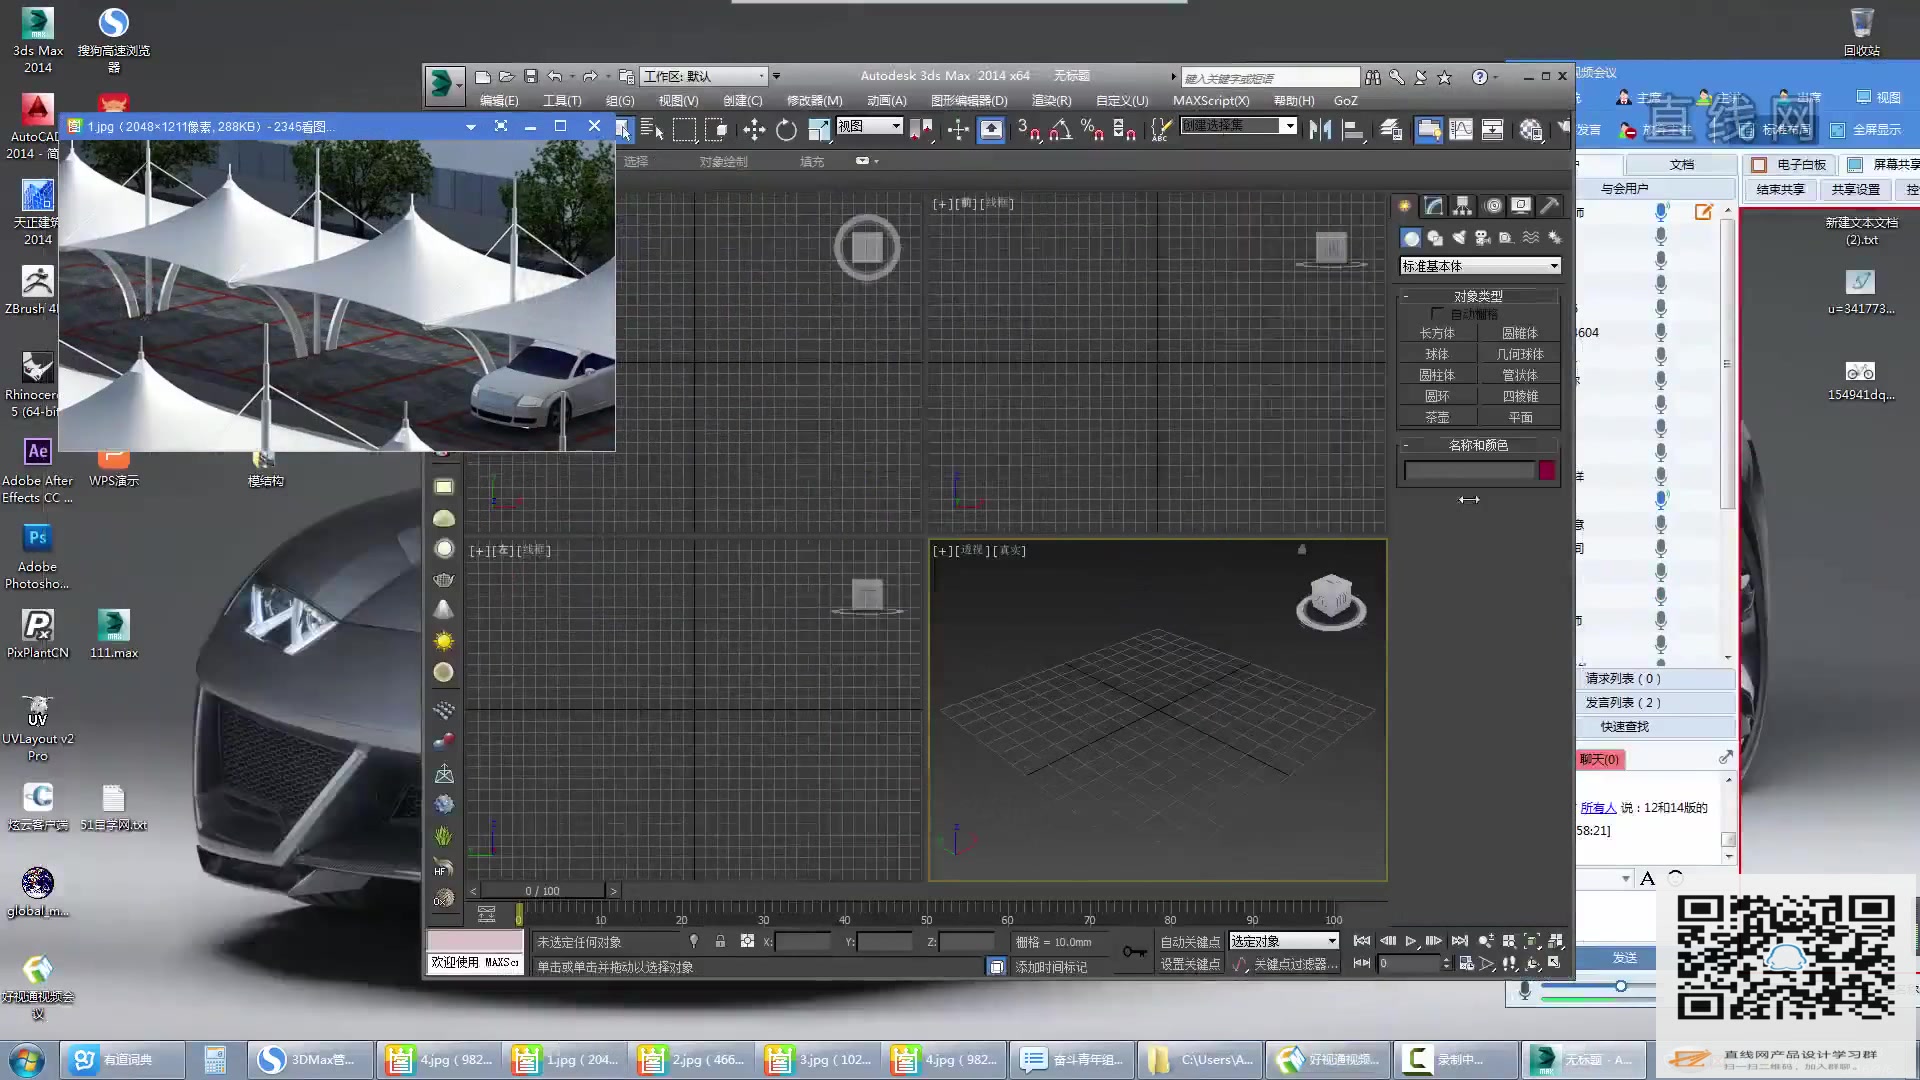Click the Send (发送) button in chat

pyautogui.click(x=1625, y=957)
